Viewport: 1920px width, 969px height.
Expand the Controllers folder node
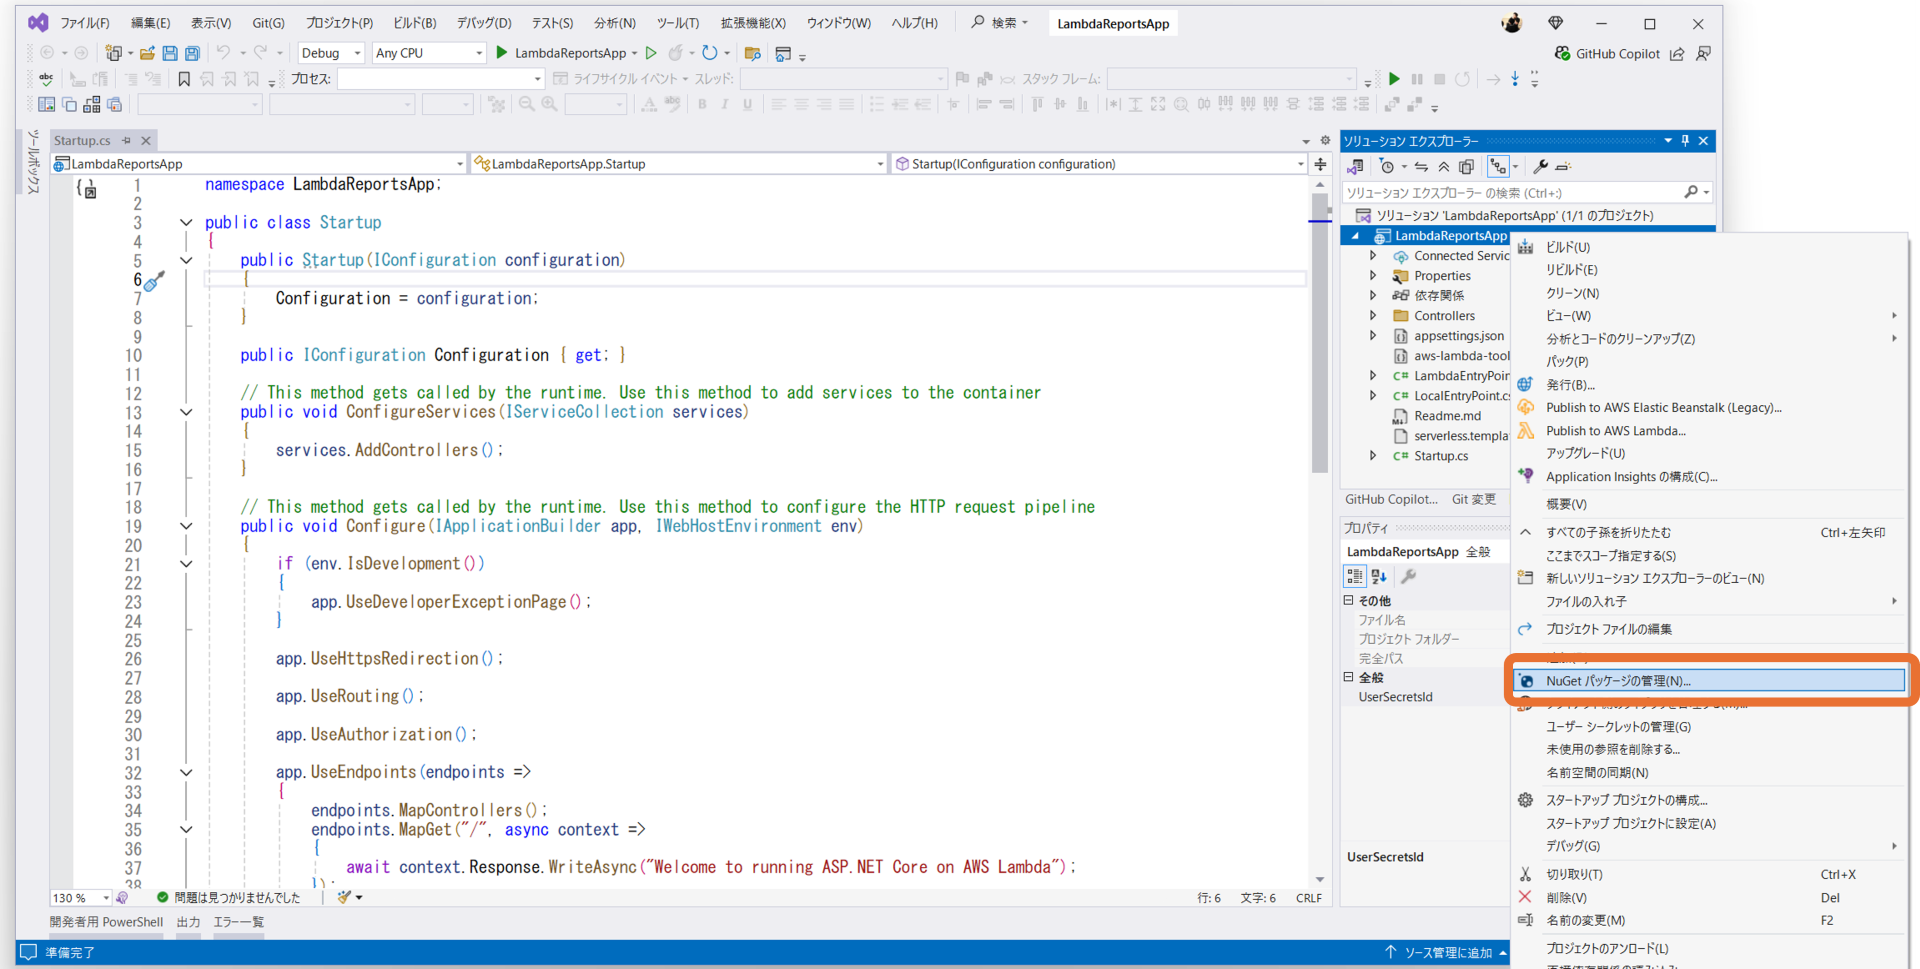coord(1373,316)
